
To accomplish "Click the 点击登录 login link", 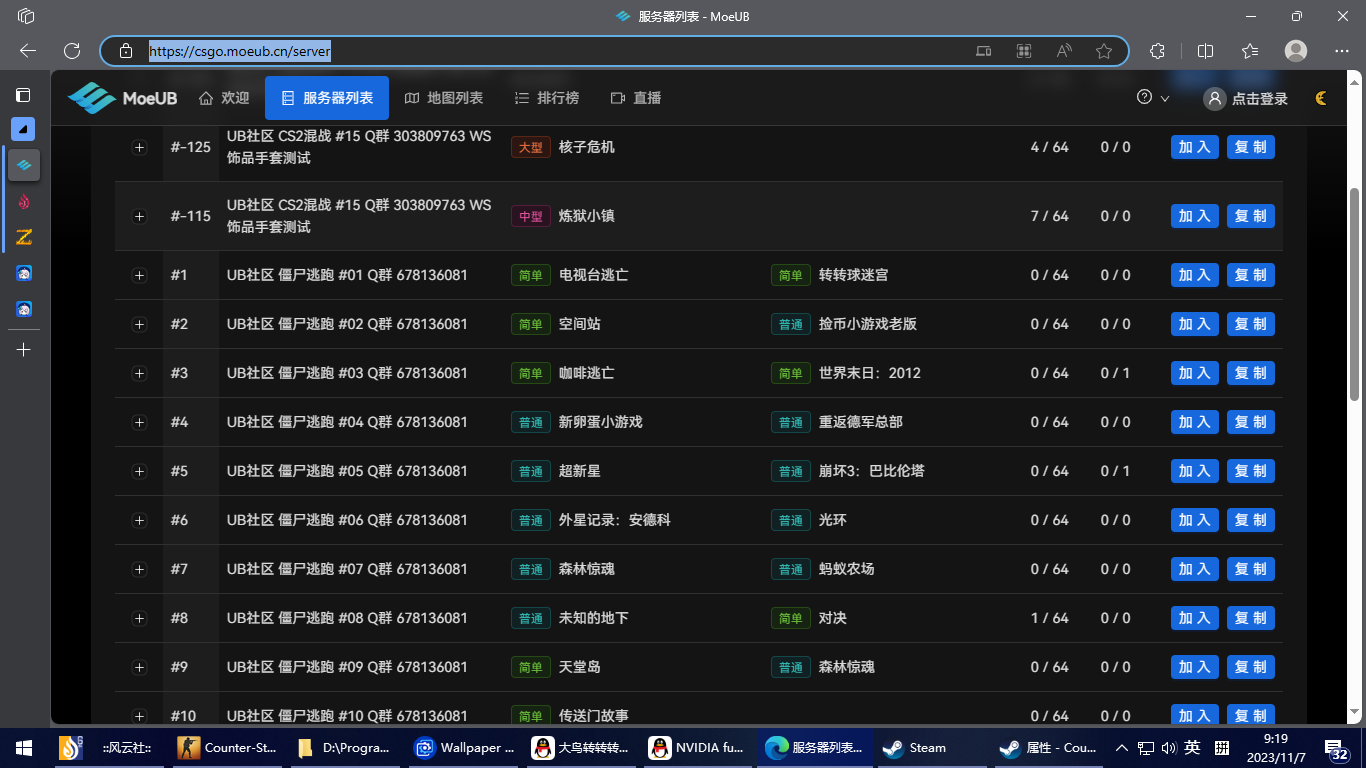I will click(x=1246, y=98).
